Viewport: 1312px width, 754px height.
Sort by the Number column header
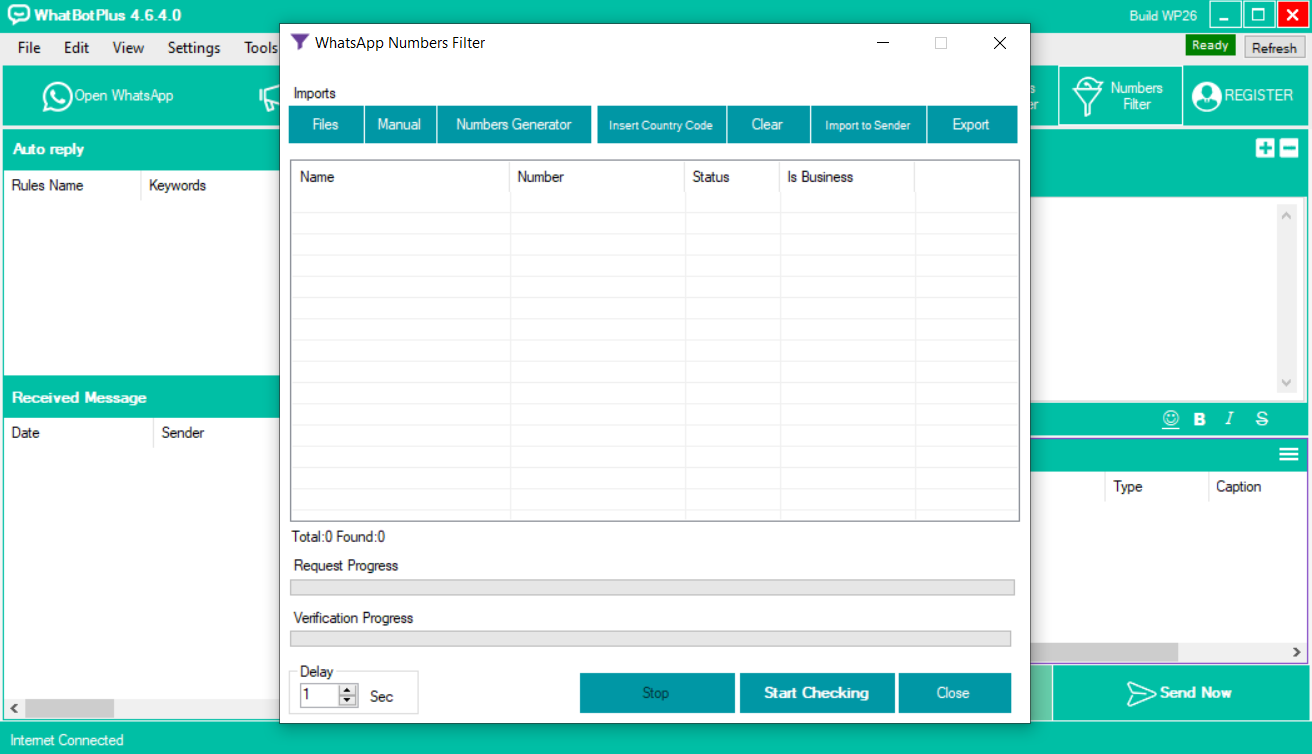[x=597, y=177]
